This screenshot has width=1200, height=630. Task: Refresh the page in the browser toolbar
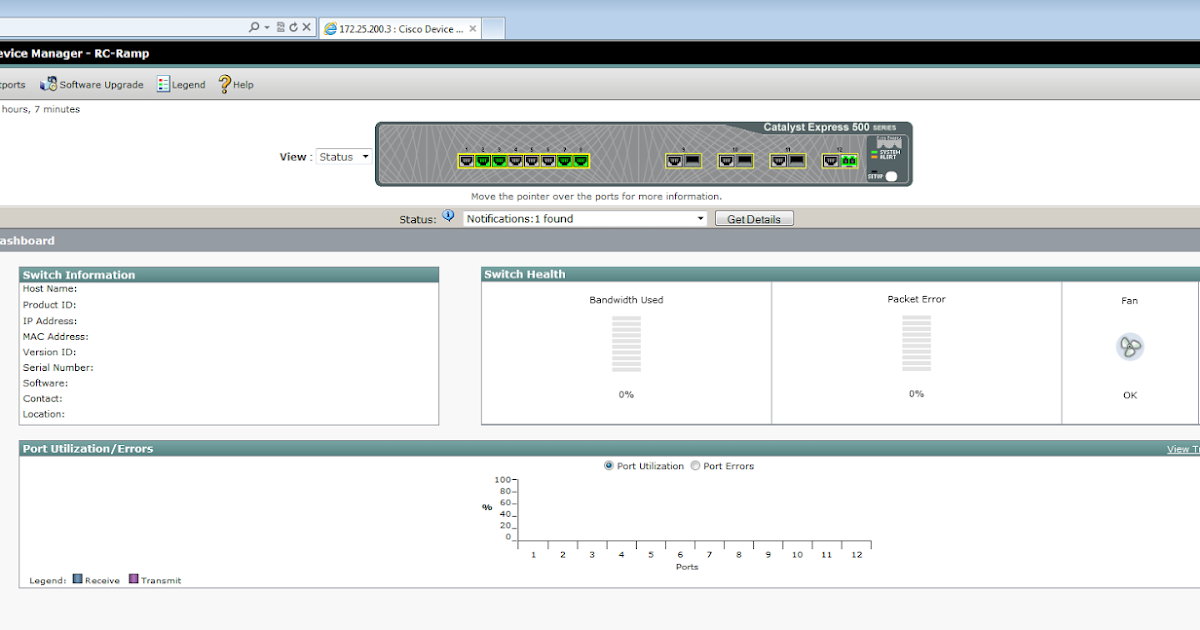[x=295, y=27]
